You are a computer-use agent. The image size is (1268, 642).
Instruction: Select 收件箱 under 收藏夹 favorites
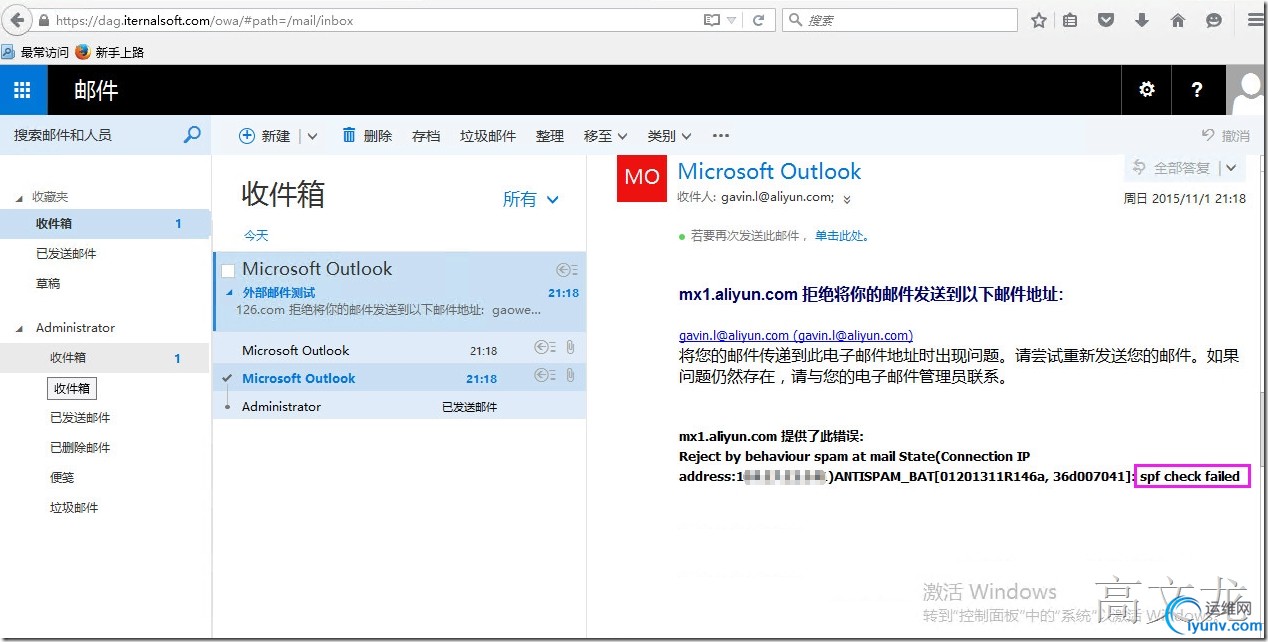(106, 224)
